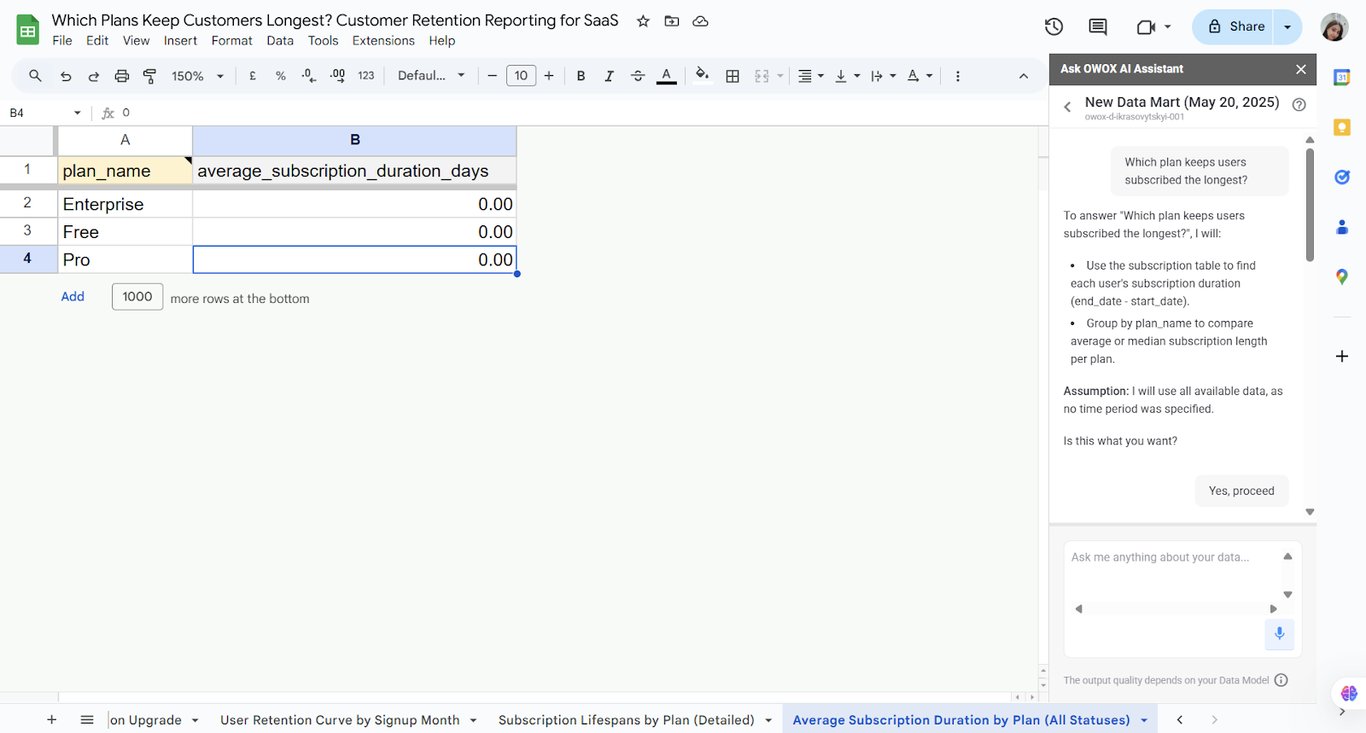Open the Data menu
The width and height of the screenshot is (1366, 733).
click(280, 41)
